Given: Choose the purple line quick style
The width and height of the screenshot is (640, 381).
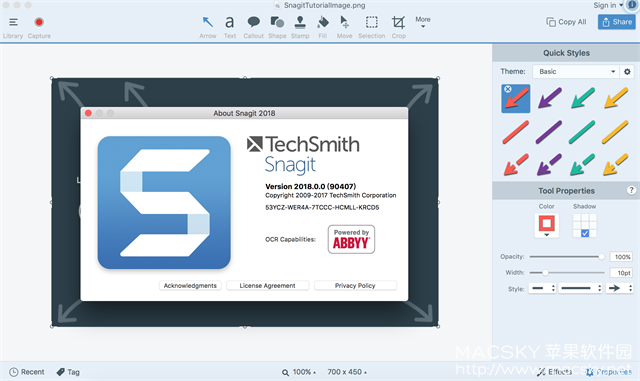Looking at the screenshot, I should click(549, 132).
